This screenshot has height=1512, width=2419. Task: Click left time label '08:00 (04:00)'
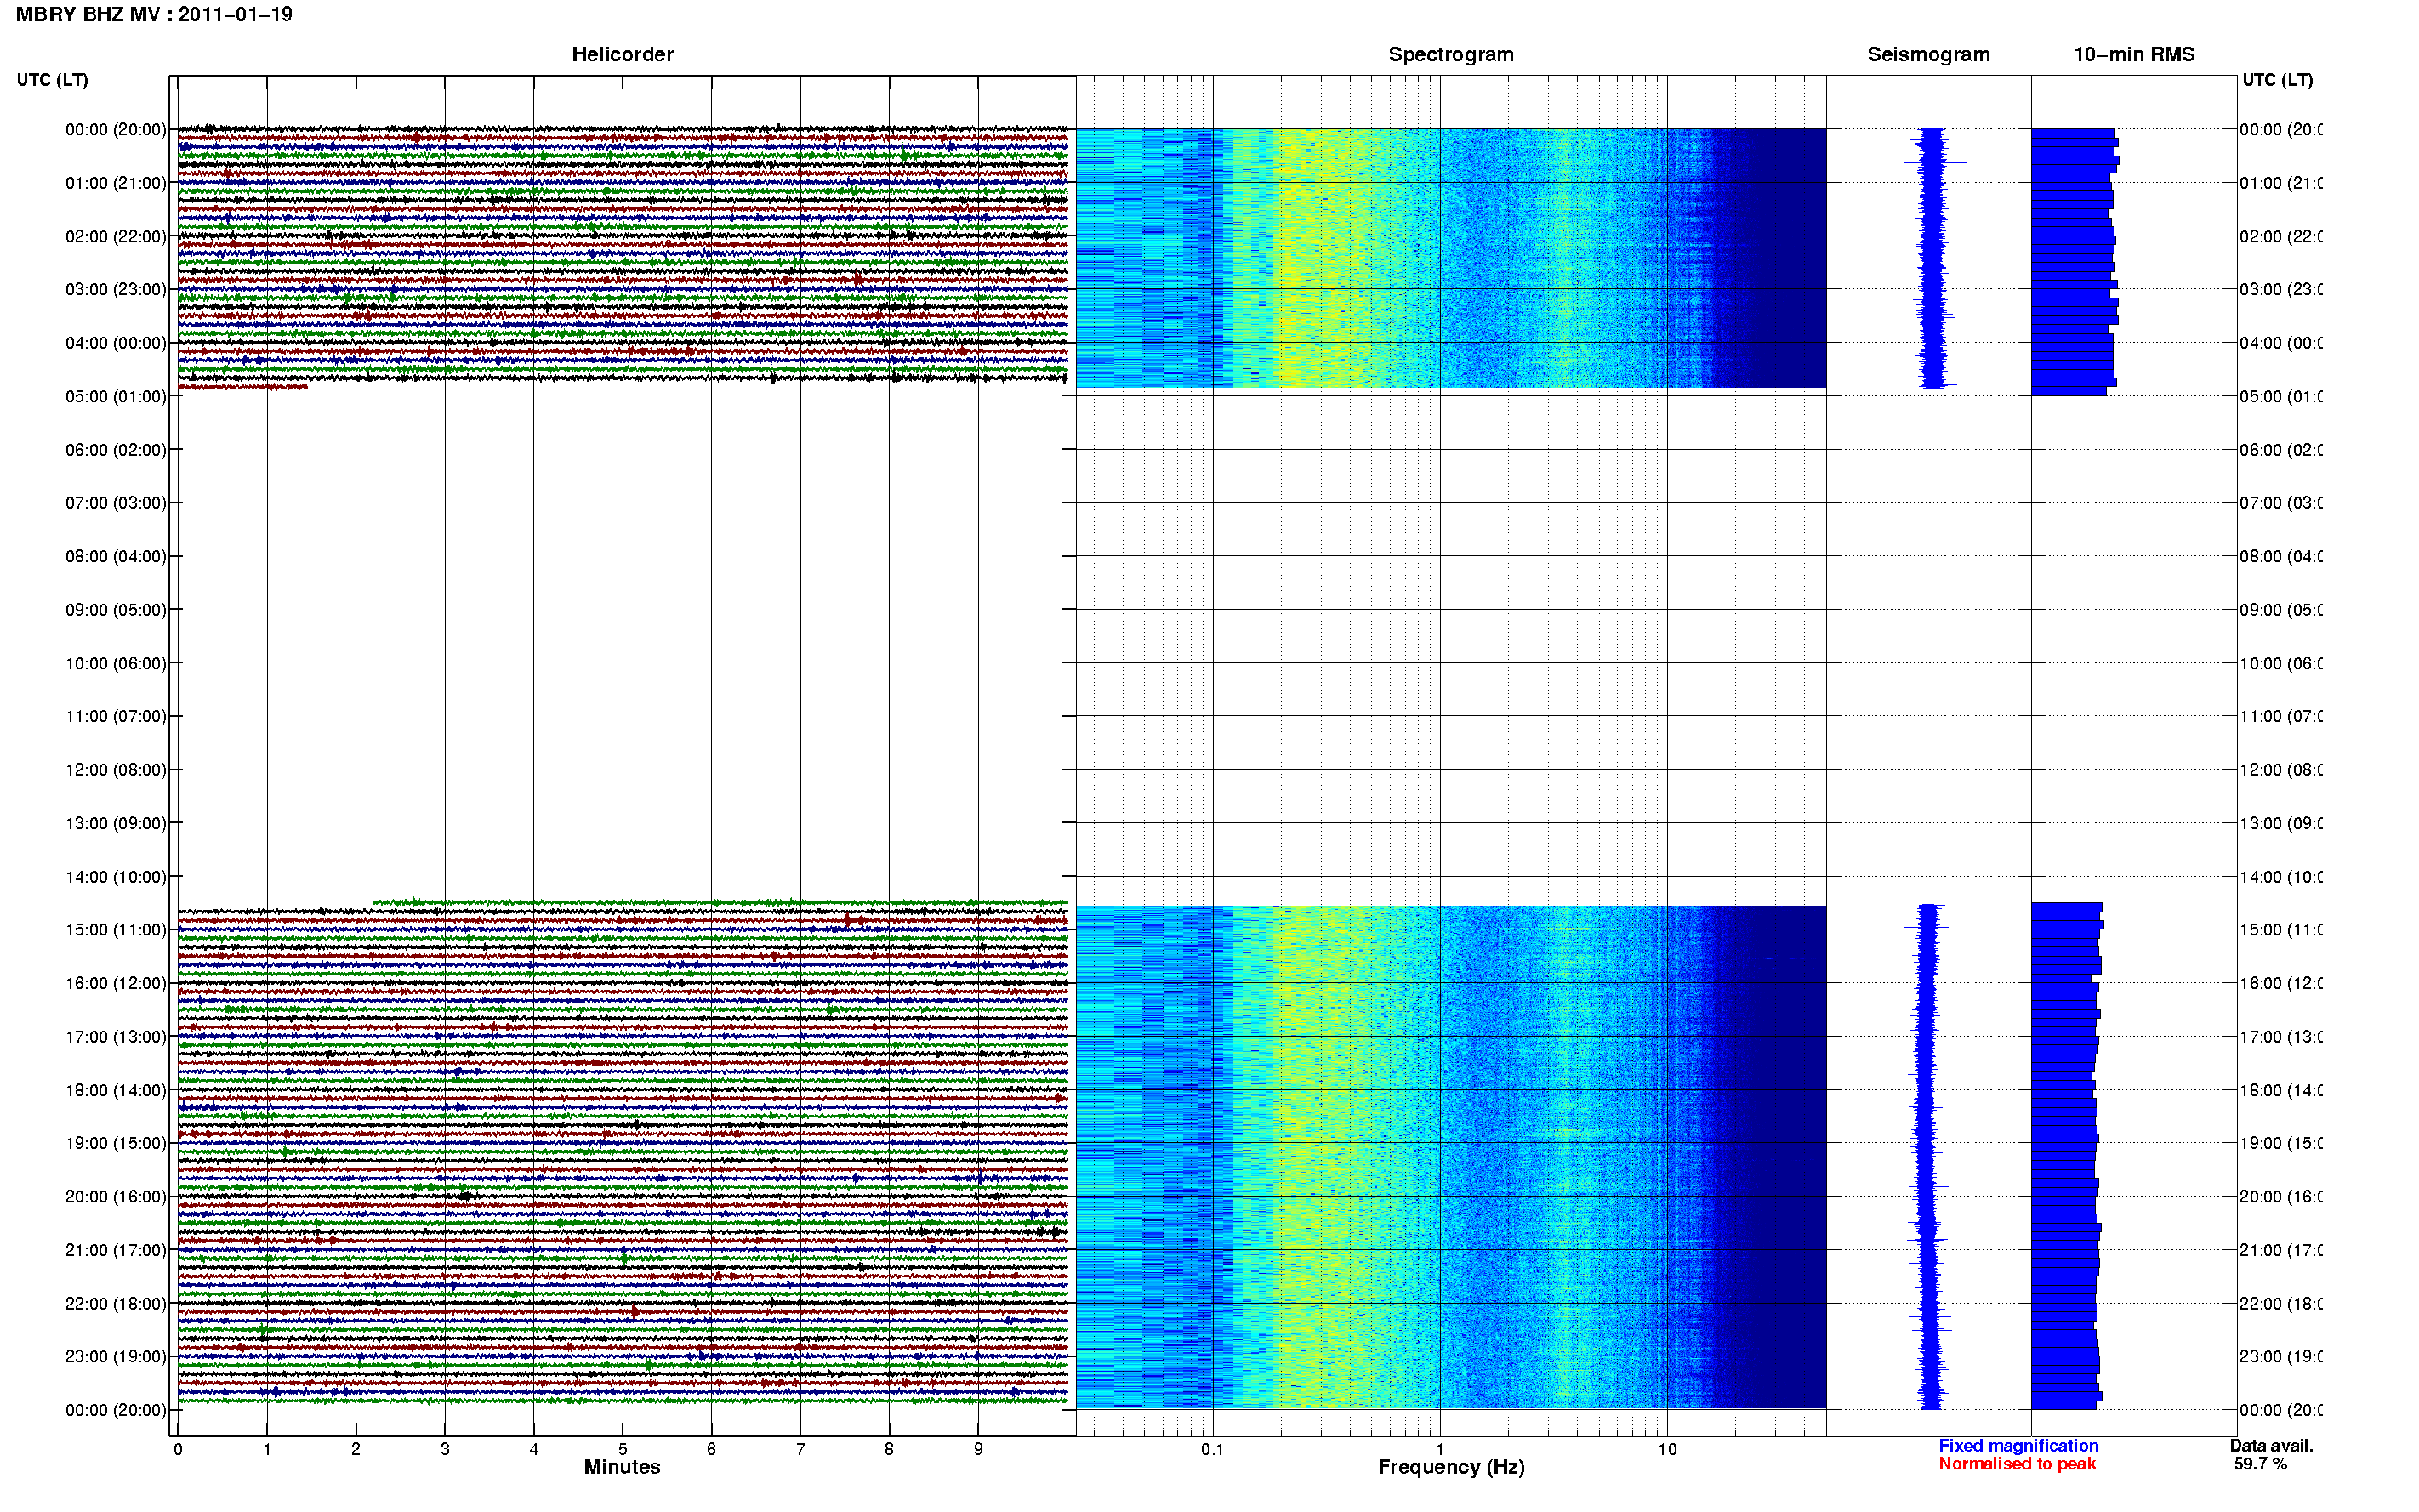tap(116, 556)
